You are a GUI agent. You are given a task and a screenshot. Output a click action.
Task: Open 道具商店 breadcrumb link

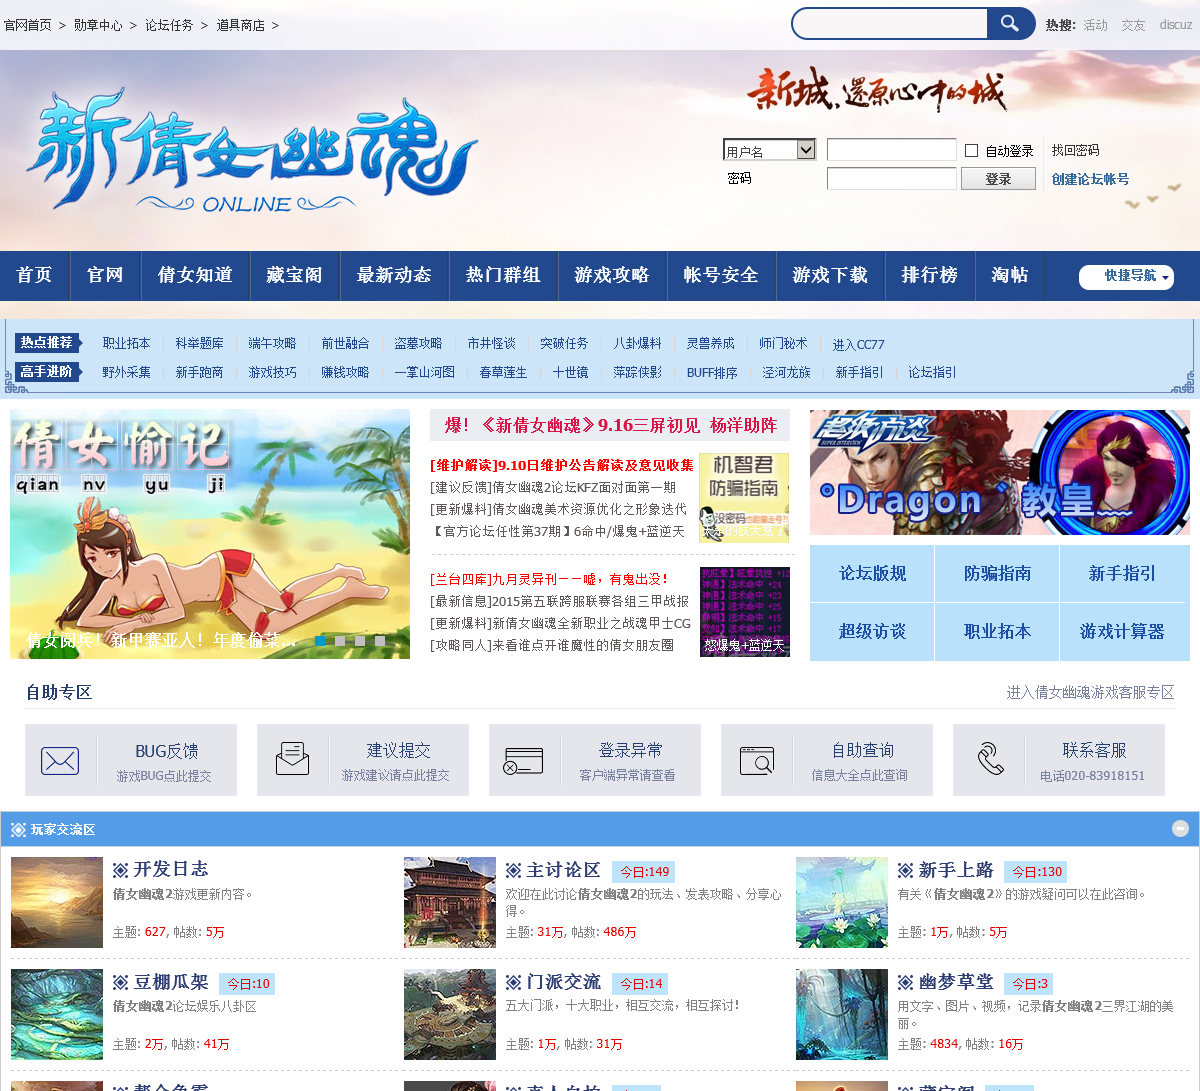tap(241, 25)
